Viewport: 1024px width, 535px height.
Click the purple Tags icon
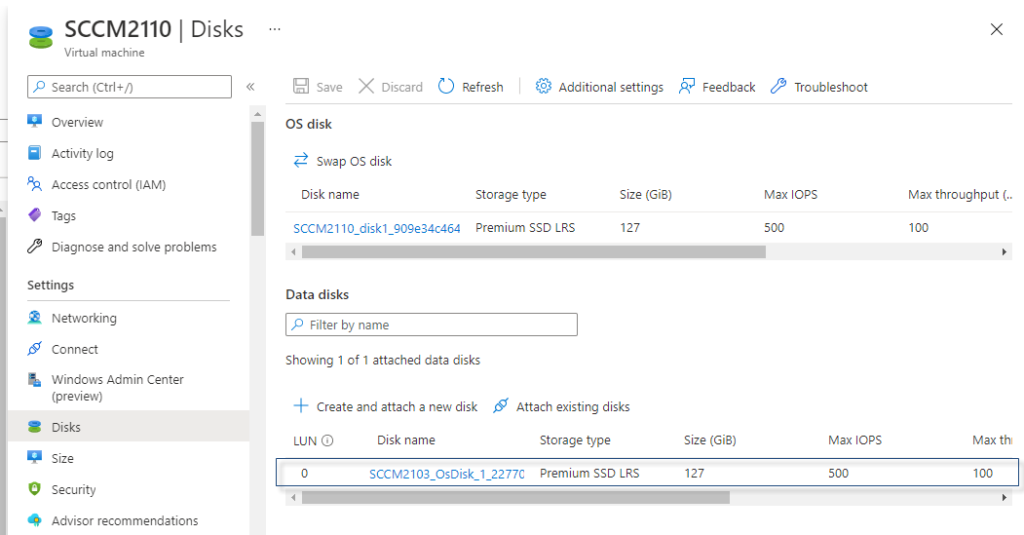35,214
